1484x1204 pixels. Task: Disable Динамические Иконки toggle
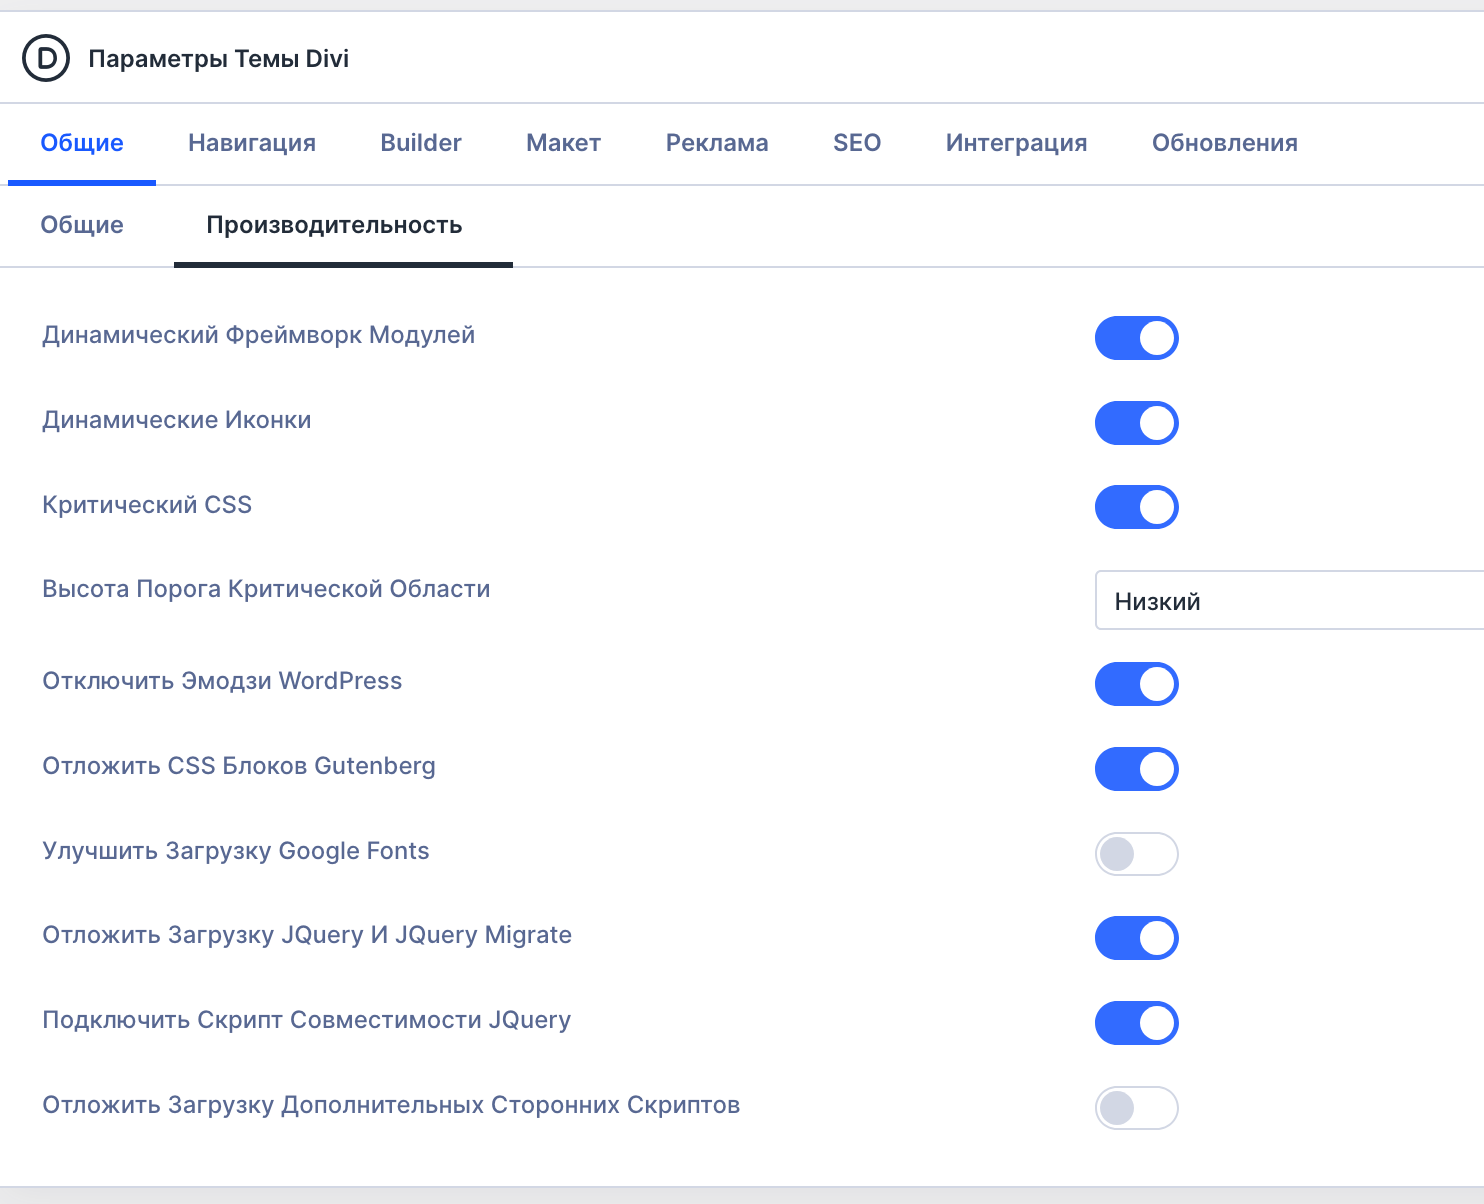[1136, 423]
